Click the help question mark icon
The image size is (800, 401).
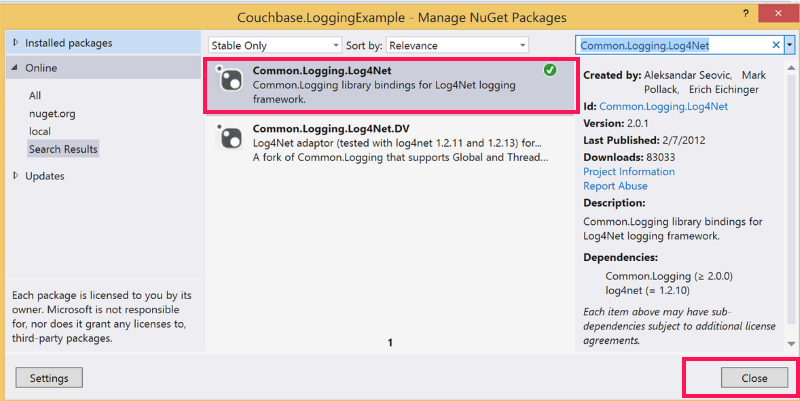point(745,14)
